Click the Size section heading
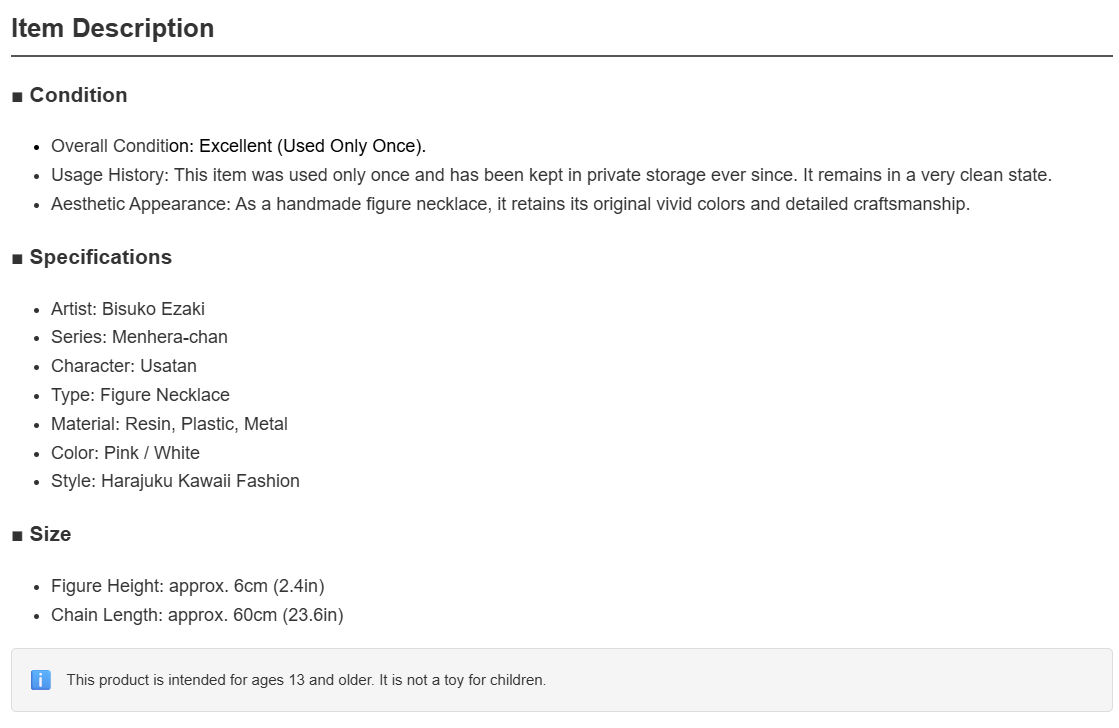The height and width of the screenshot is (728, 1119). coord(50,535)
